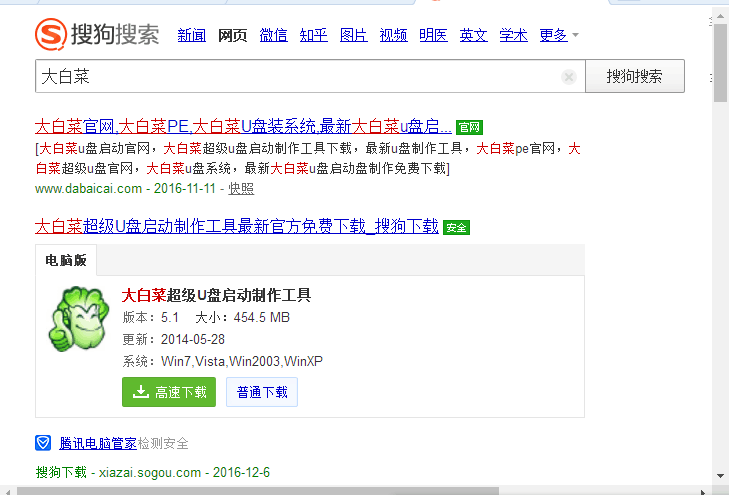Viewport: 729px width, 495px height.
Task: Click the green 安全 badge
Action: 456,227
